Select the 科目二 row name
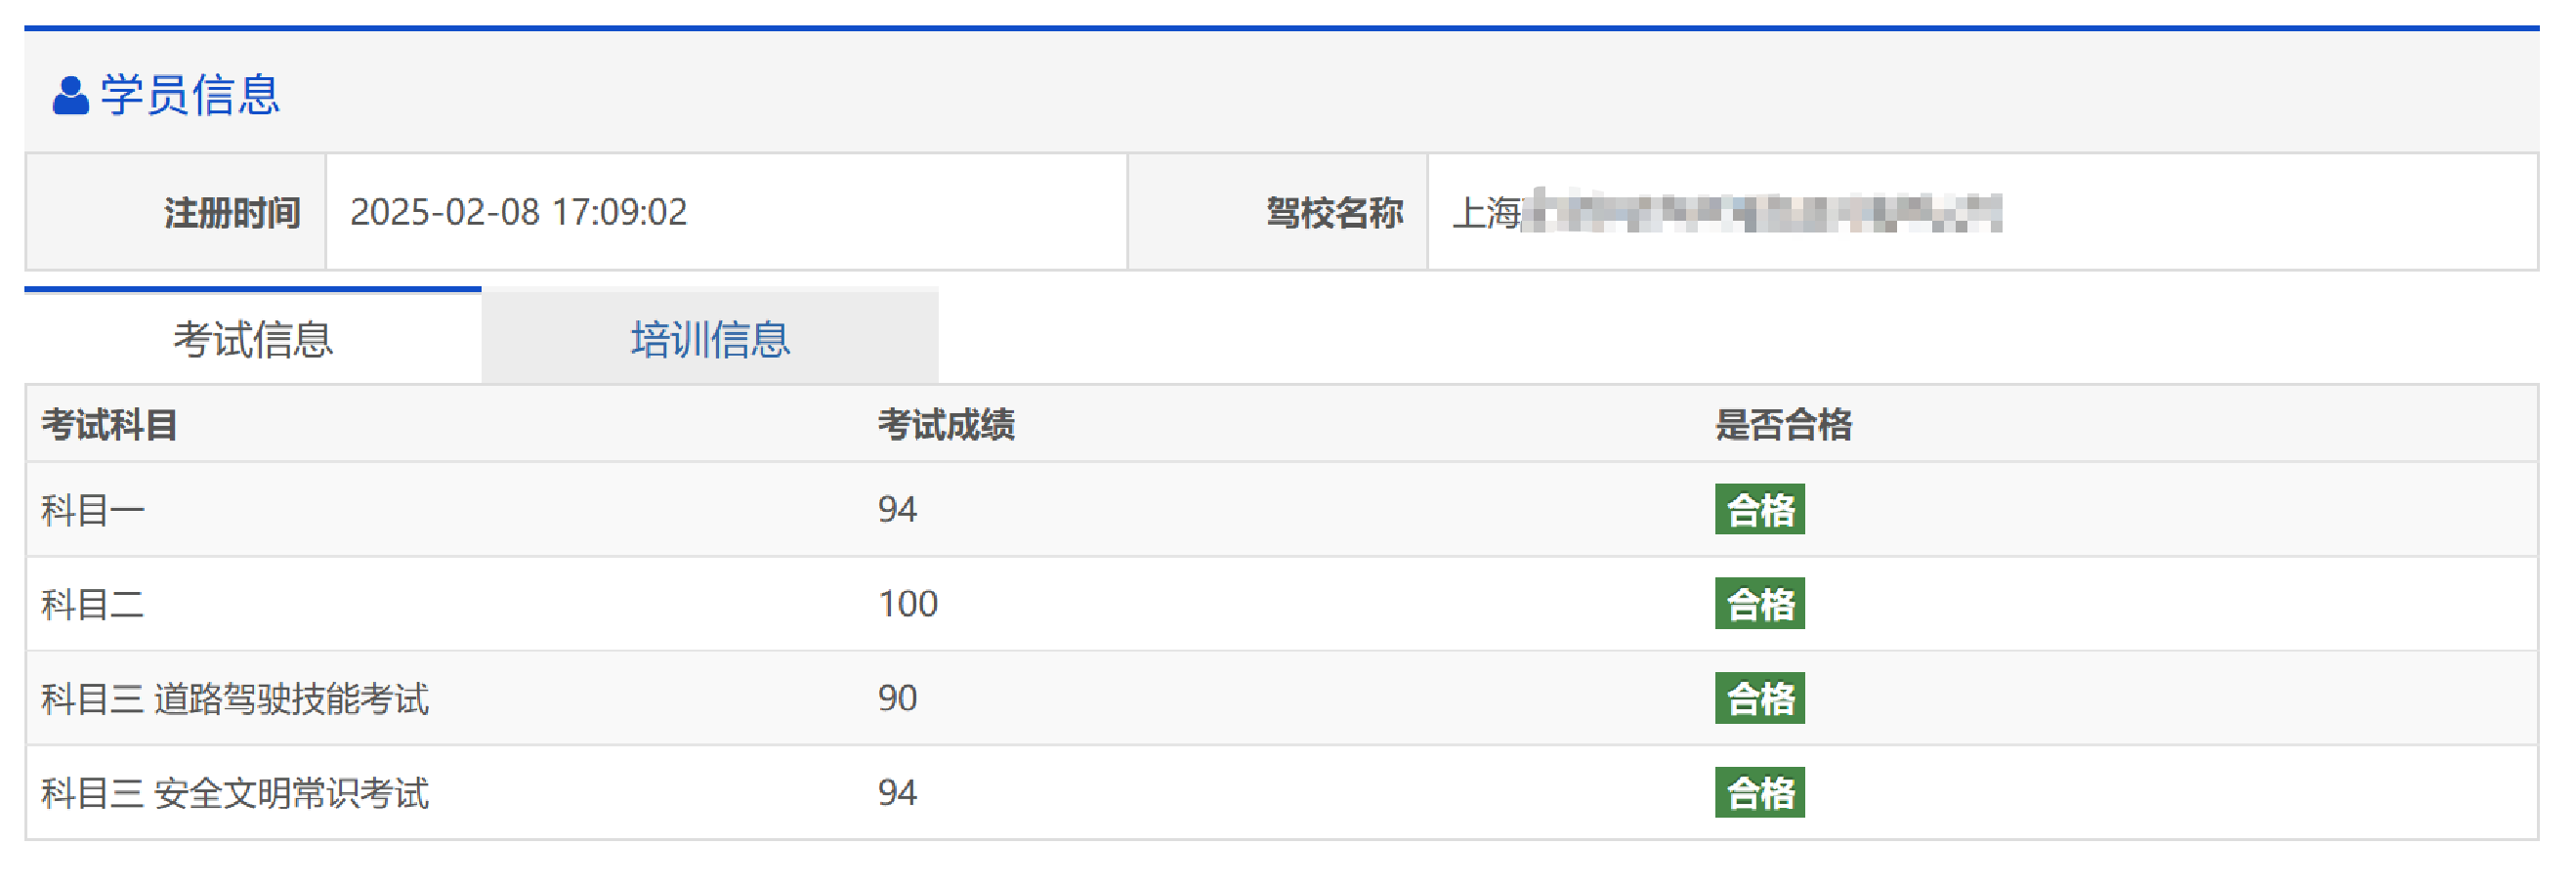 pos(93,605)
